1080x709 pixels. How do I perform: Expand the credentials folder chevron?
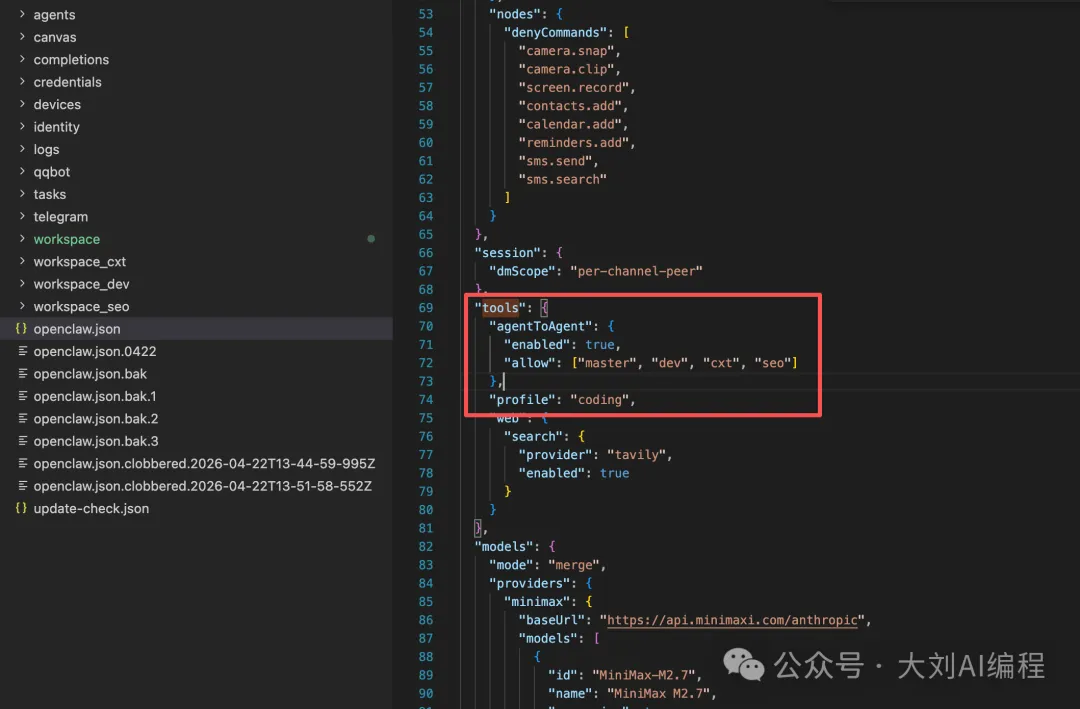coord(22,82)
